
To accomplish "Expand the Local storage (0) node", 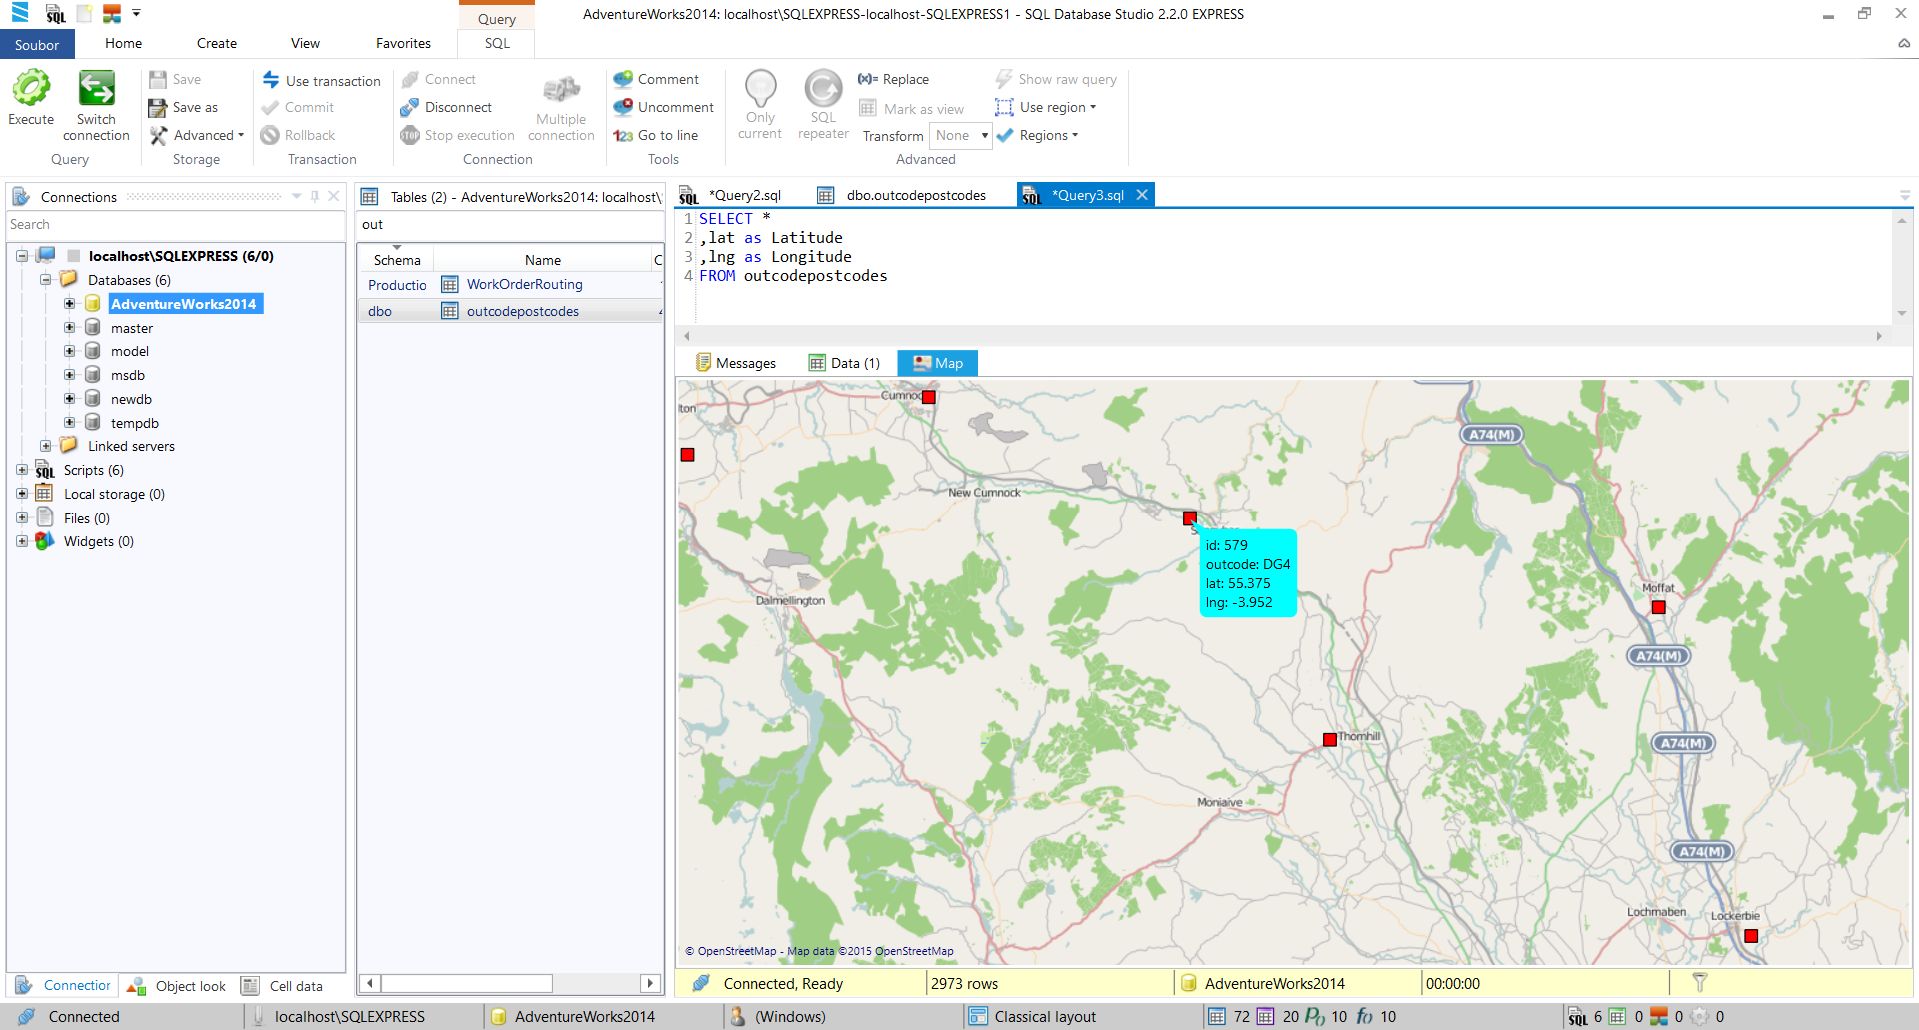I will [x=22, y=494].
